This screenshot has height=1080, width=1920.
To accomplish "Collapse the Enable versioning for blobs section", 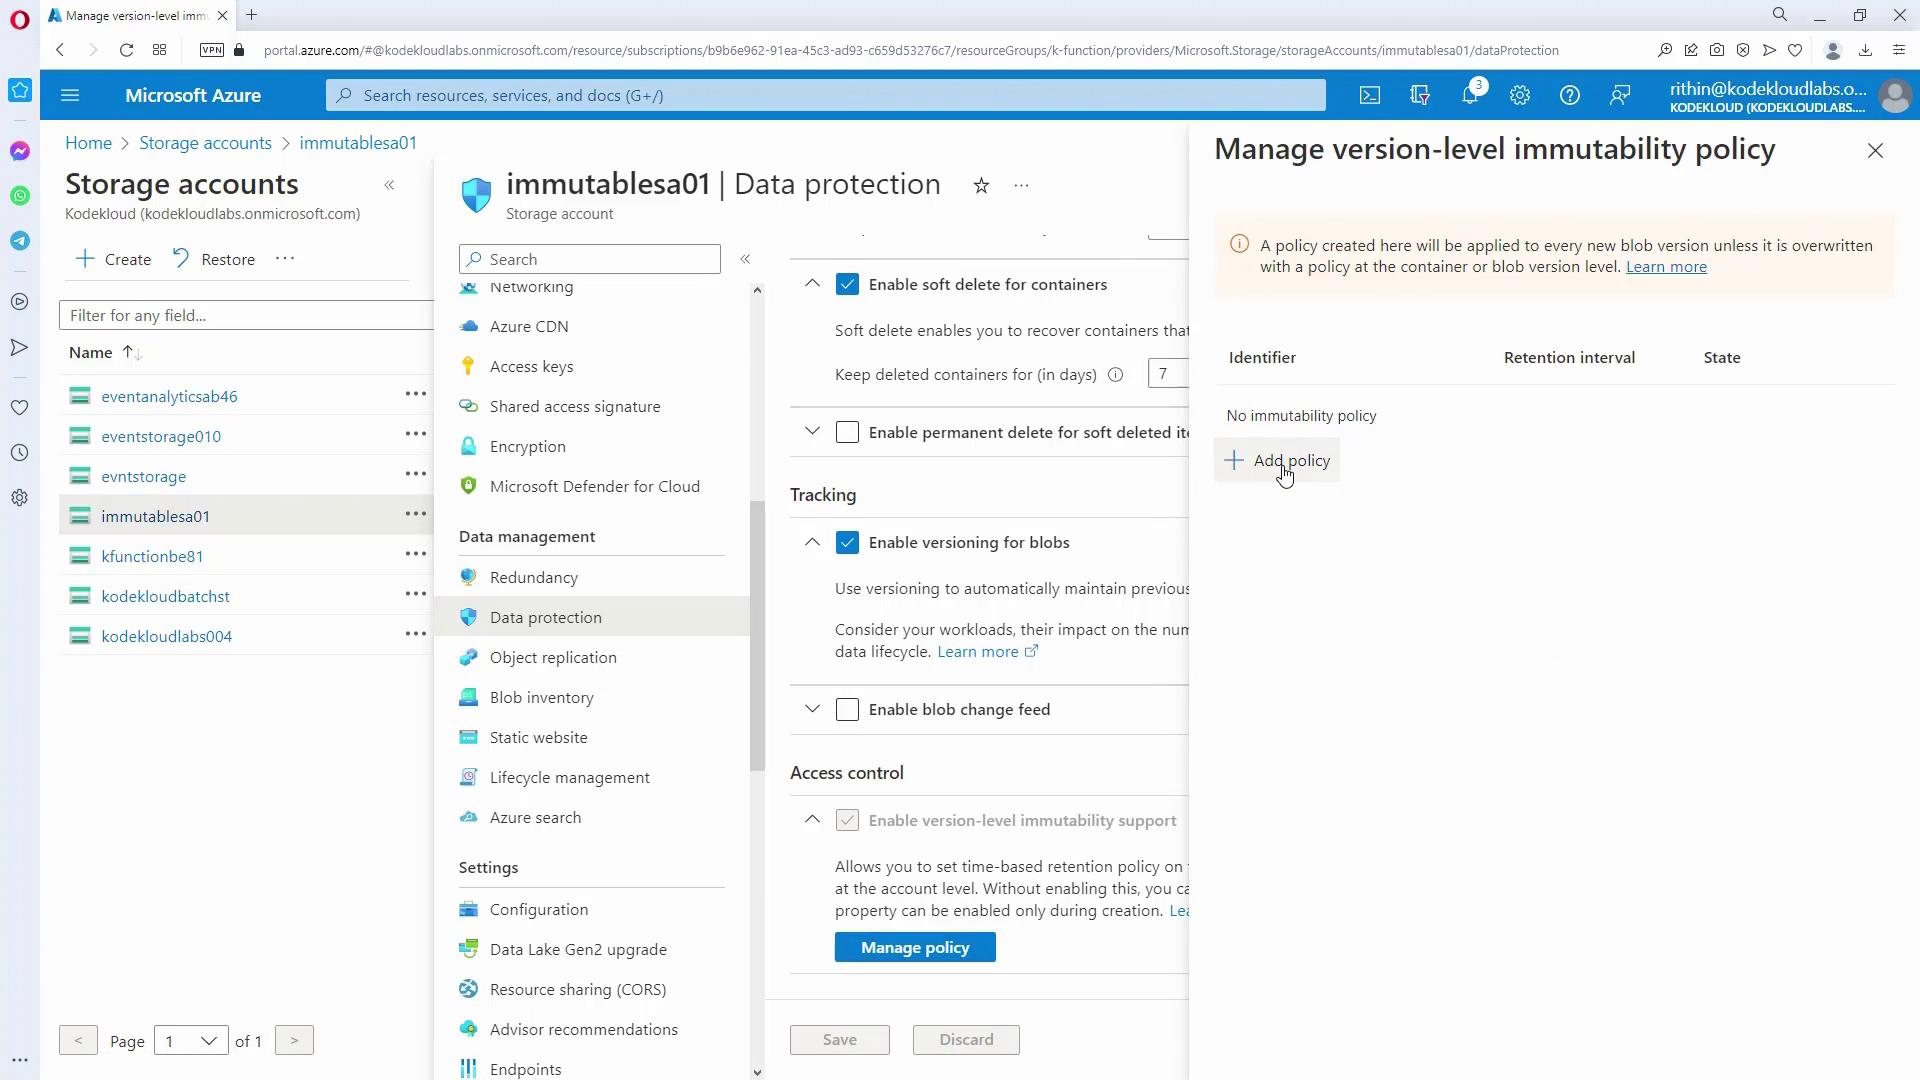I will [x=812, y=542].
